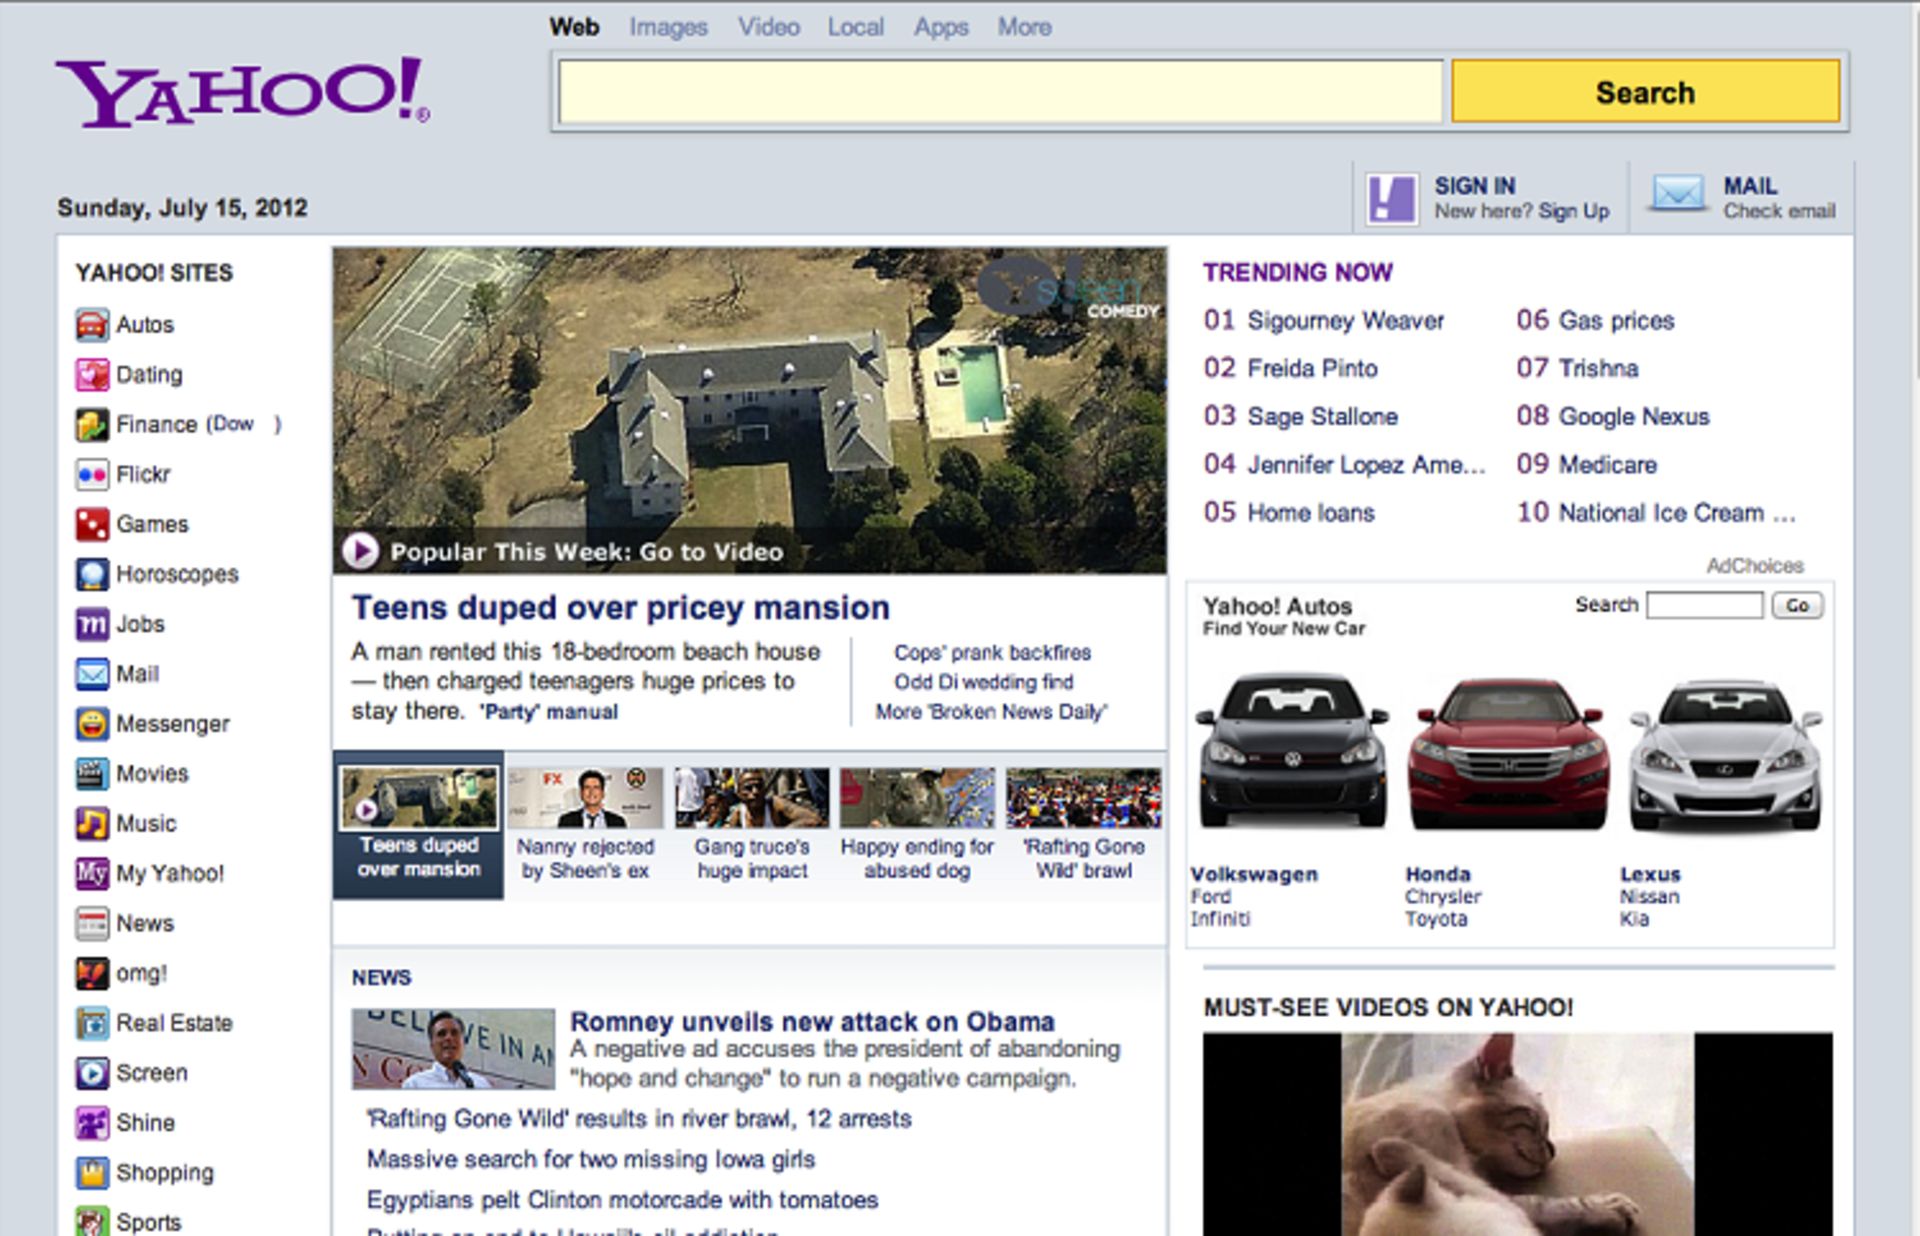Open the More search options menu
This screenshot has width=1920, height=1236.
click(1023, 27)
